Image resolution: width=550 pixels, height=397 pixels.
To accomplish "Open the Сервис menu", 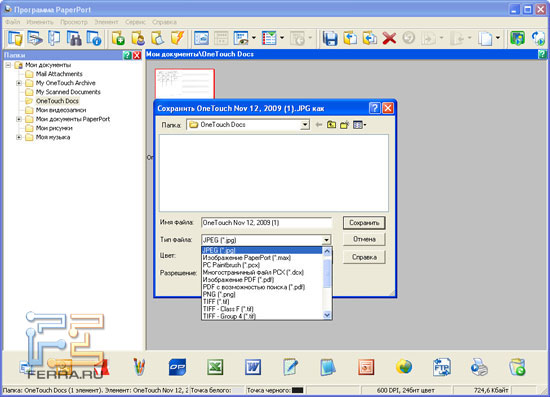I will [x=135, y=22].
